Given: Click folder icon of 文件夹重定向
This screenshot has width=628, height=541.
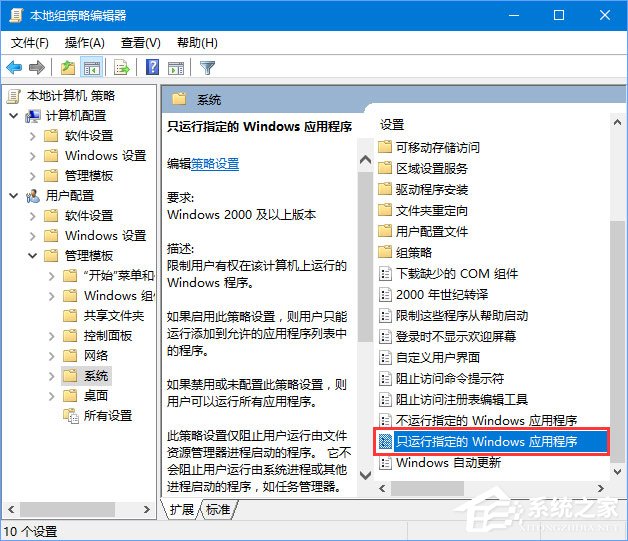Looking at the screenshot, I should [385, 210].
